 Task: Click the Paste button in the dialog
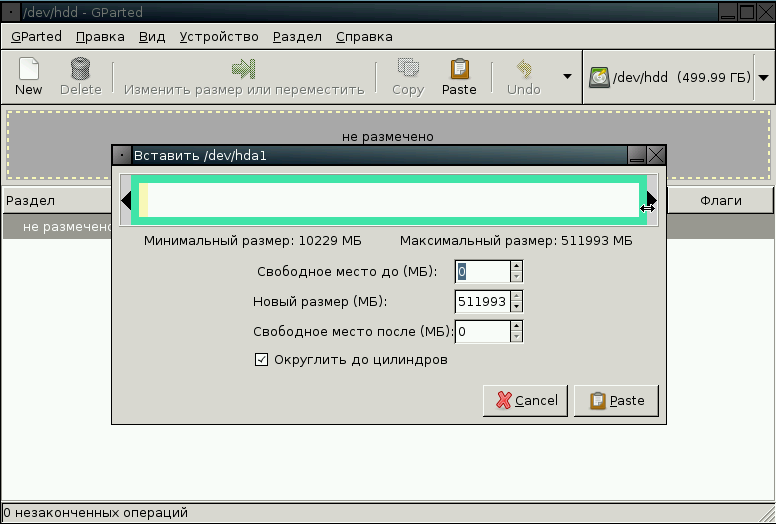(616, 400)
